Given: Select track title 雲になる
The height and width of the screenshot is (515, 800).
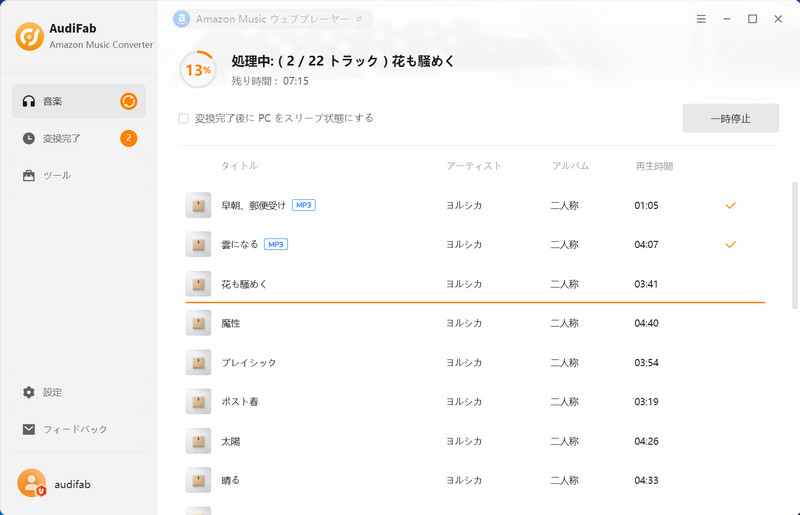Looking at the screenshot, I should [239, 244].
